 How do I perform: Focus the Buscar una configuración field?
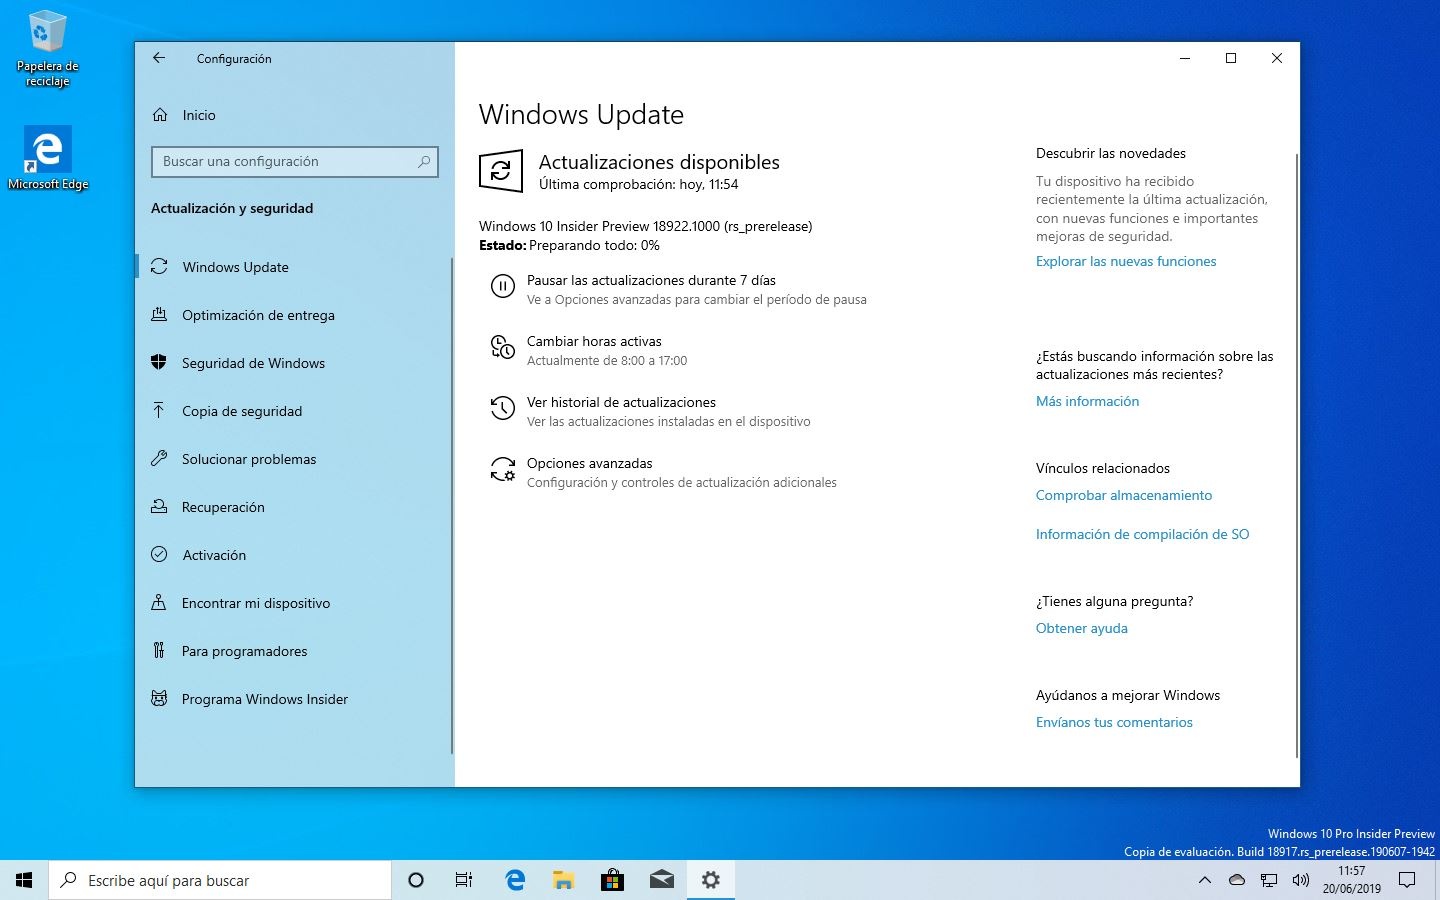click(x=295, y=161)
